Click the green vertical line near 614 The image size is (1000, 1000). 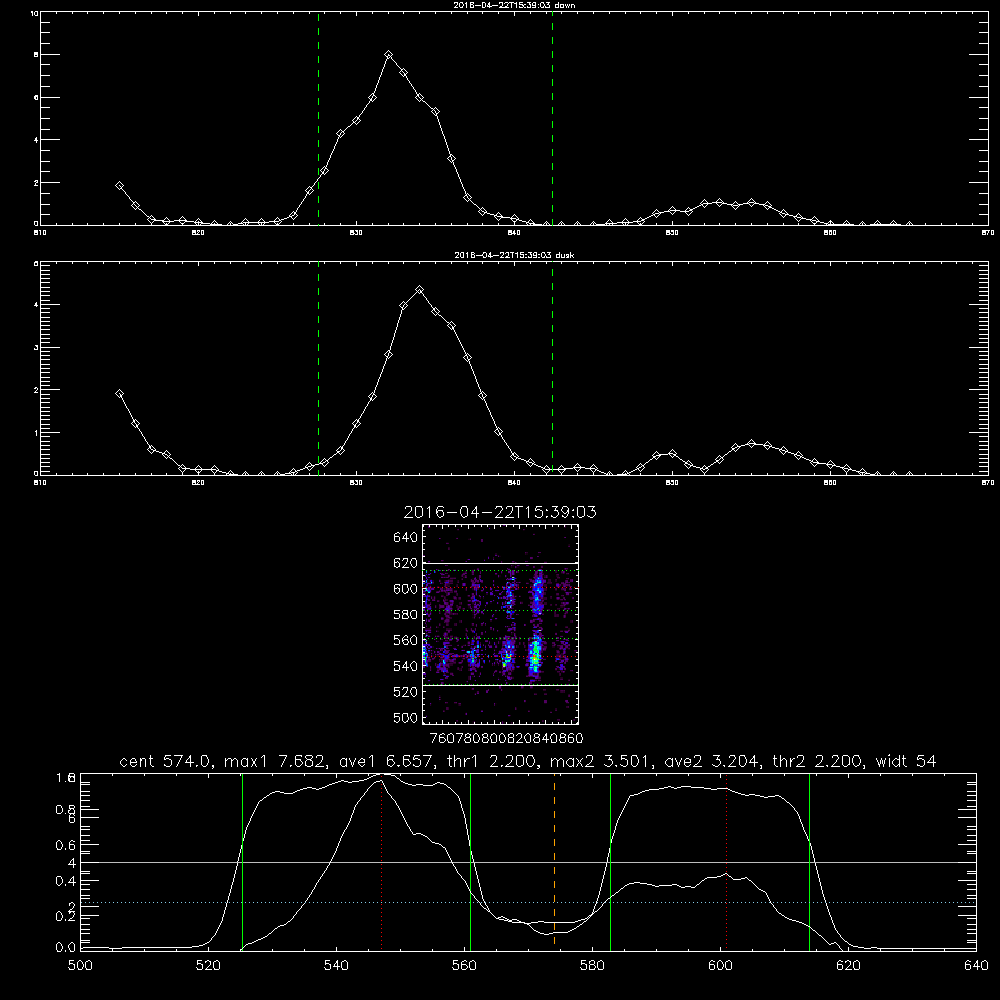point(809,861)
